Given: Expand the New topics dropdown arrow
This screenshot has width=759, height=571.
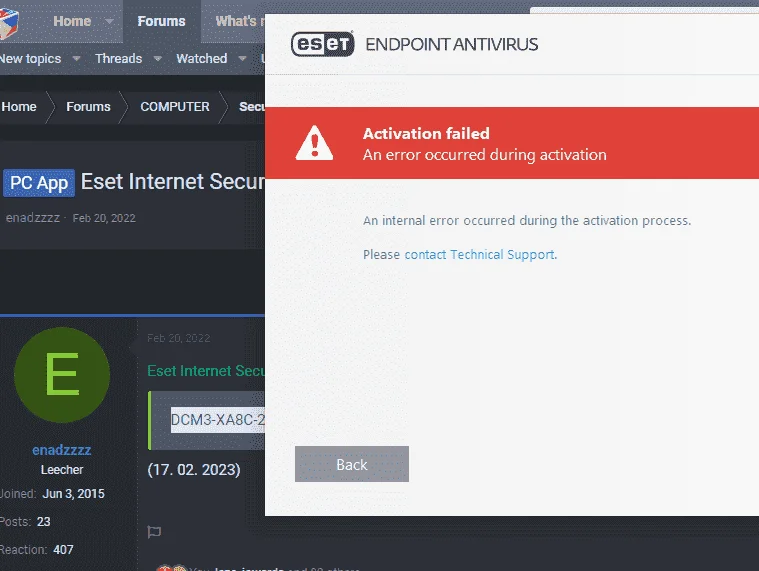Looking at the screenshot, I should [x=76, y=59].
